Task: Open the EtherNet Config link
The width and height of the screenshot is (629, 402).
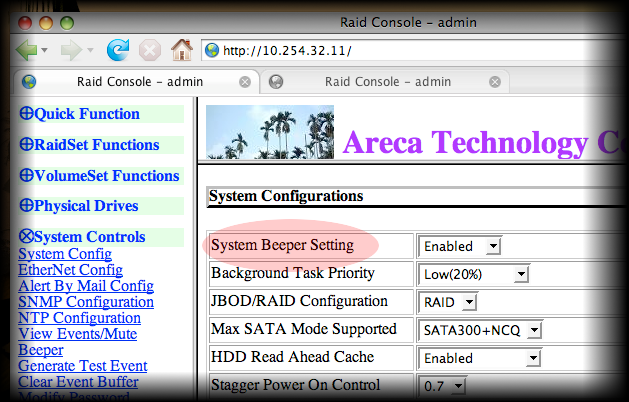Action: [x=71, y=270]
